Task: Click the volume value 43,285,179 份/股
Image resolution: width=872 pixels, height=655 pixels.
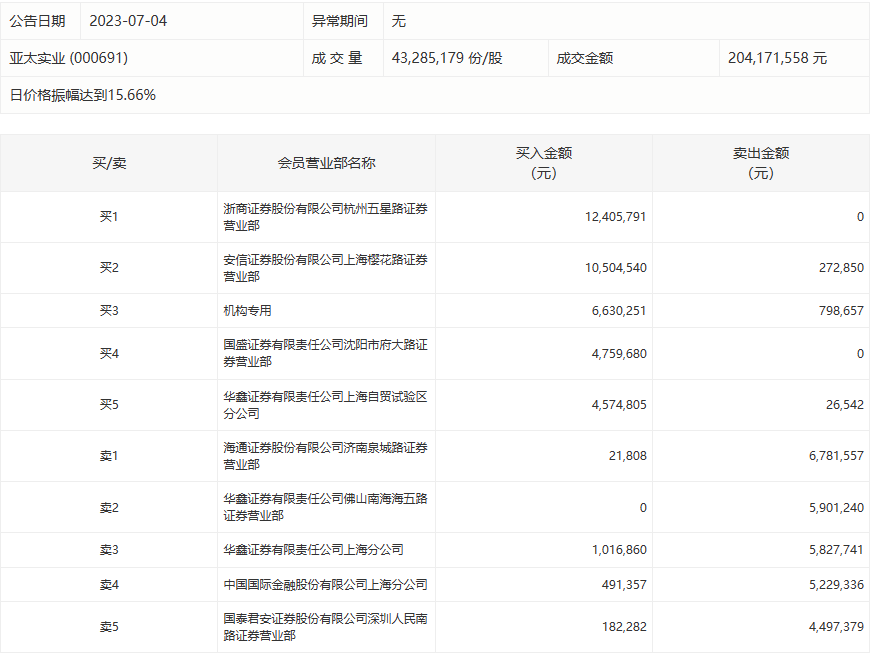Action: point(447,58)
